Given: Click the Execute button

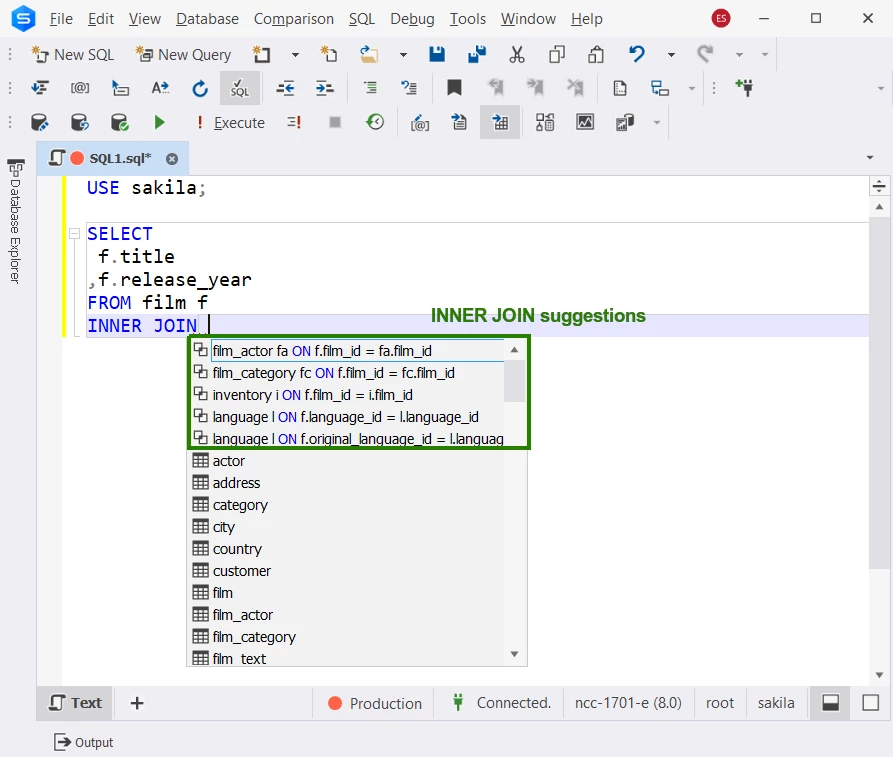Looking at the screenshot, I should [x=231, y=122].
